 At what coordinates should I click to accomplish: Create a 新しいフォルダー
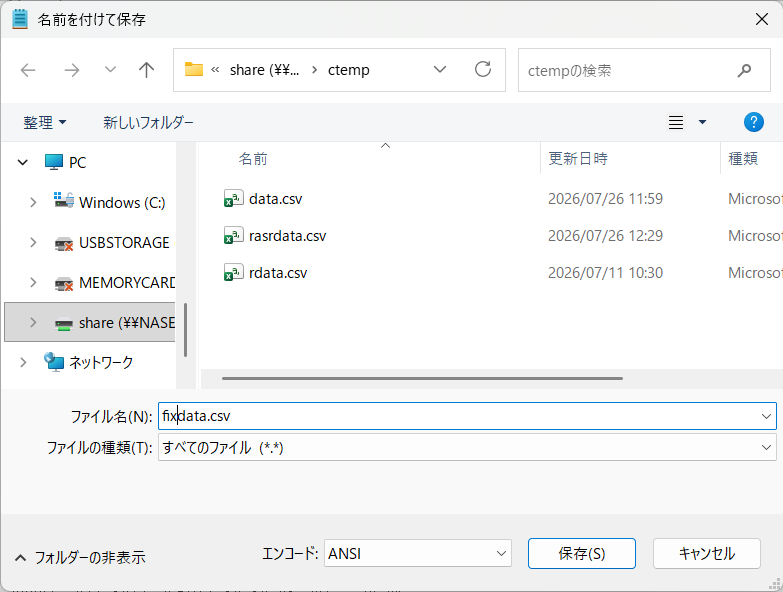tap(148, 122)
